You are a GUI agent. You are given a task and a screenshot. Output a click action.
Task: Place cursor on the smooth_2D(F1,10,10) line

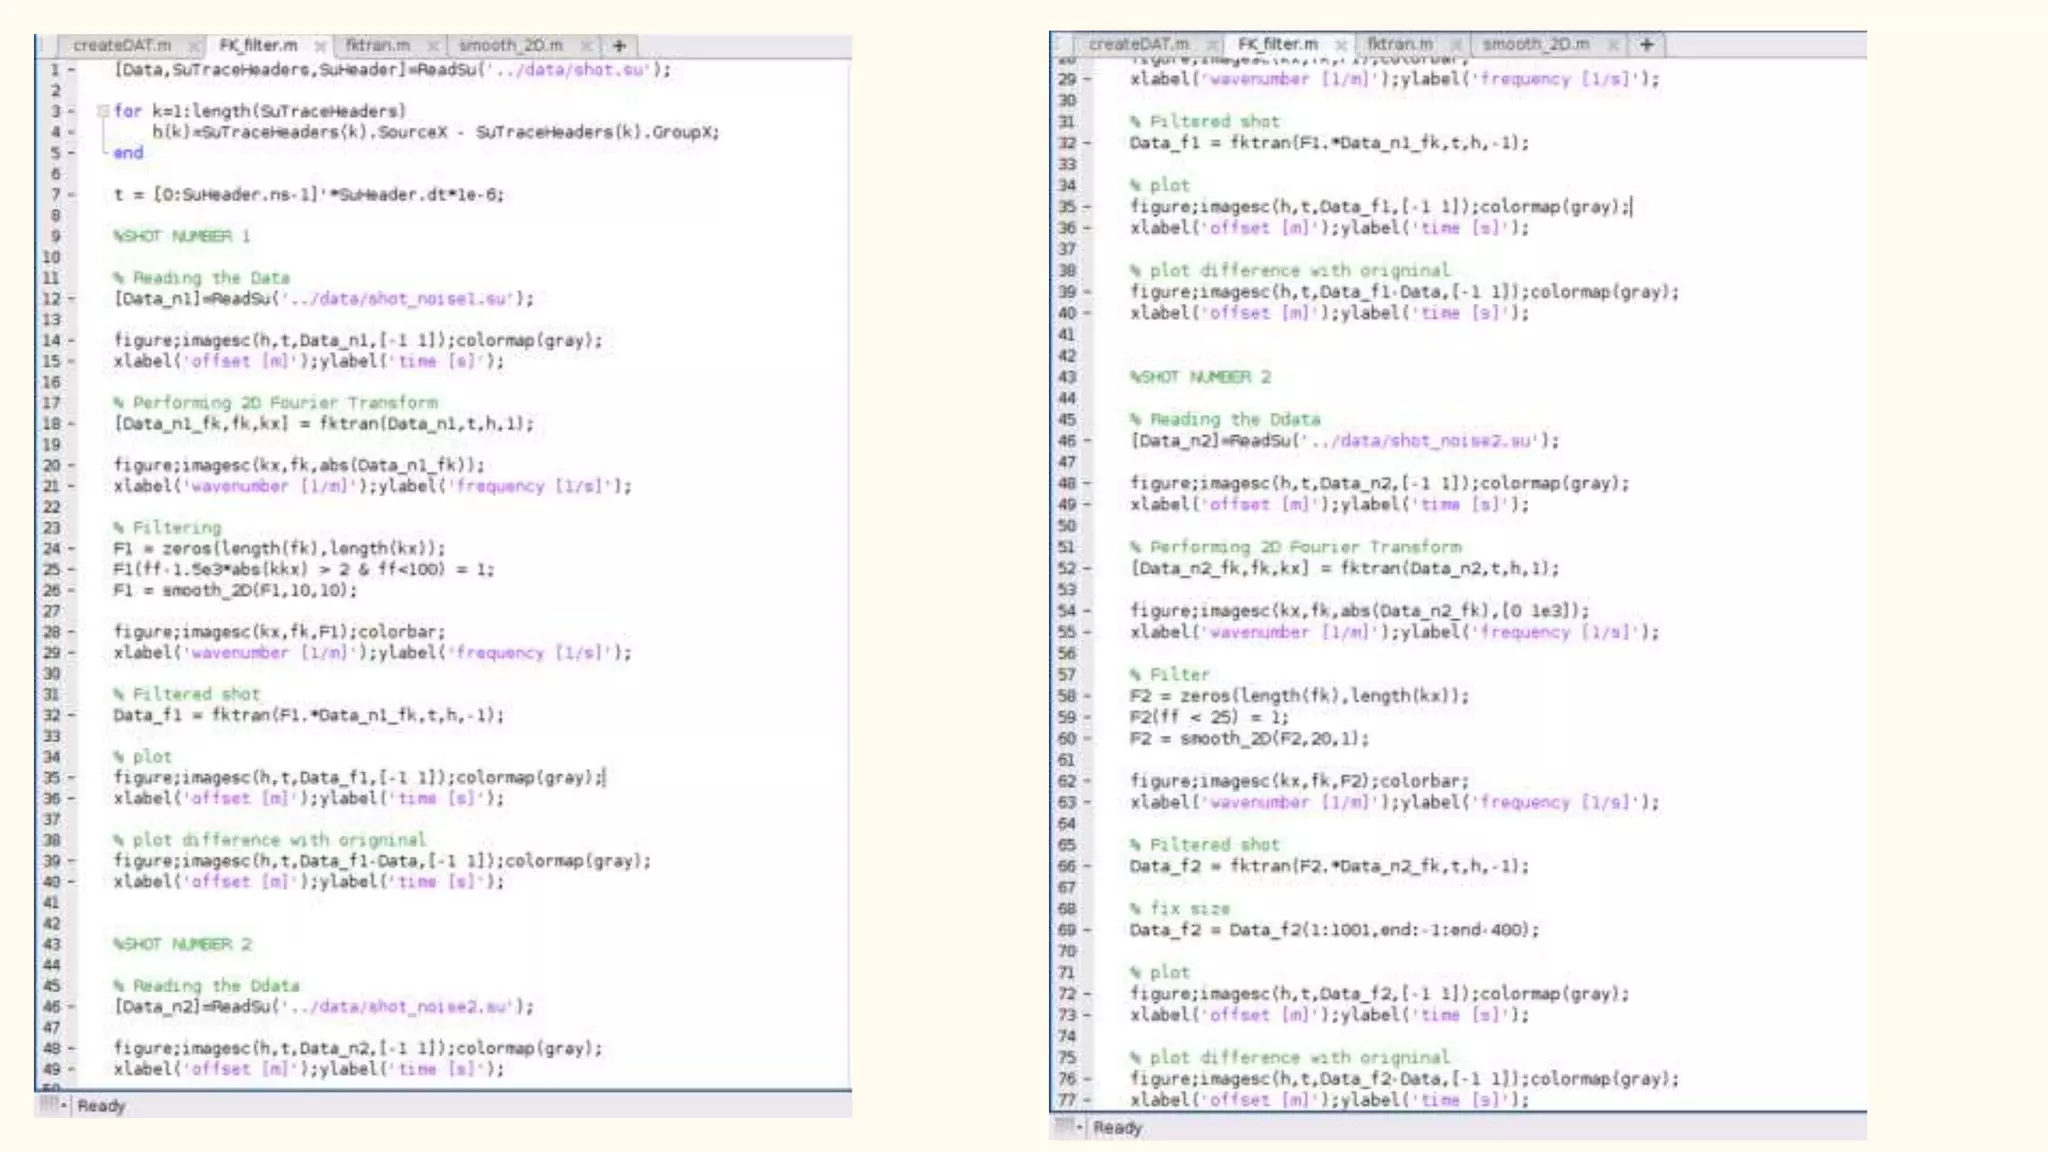pos(235,590)
